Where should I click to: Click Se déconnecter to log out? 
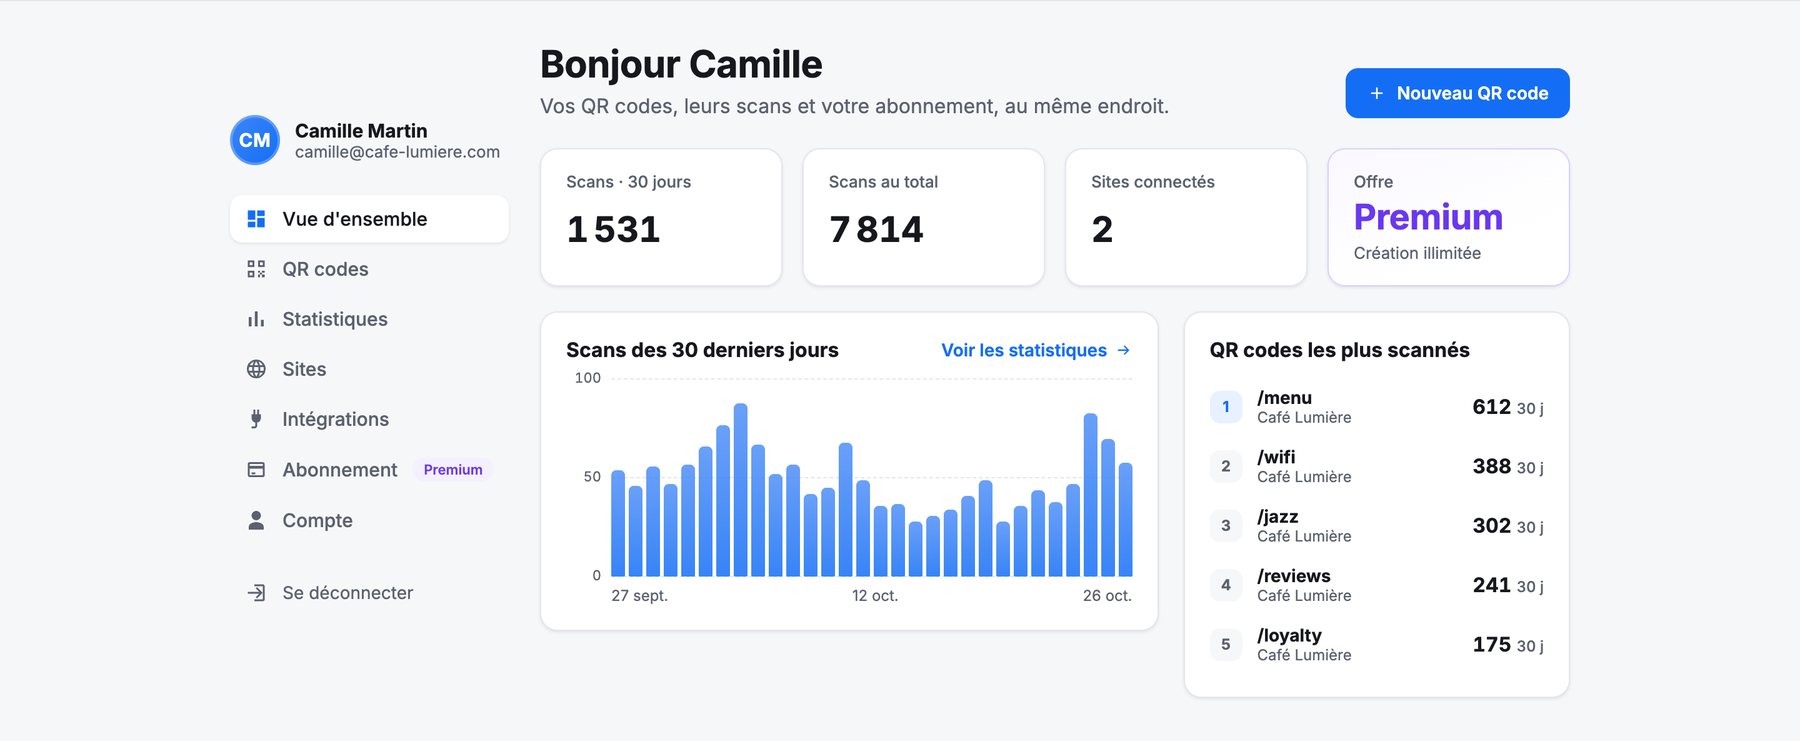369,593
